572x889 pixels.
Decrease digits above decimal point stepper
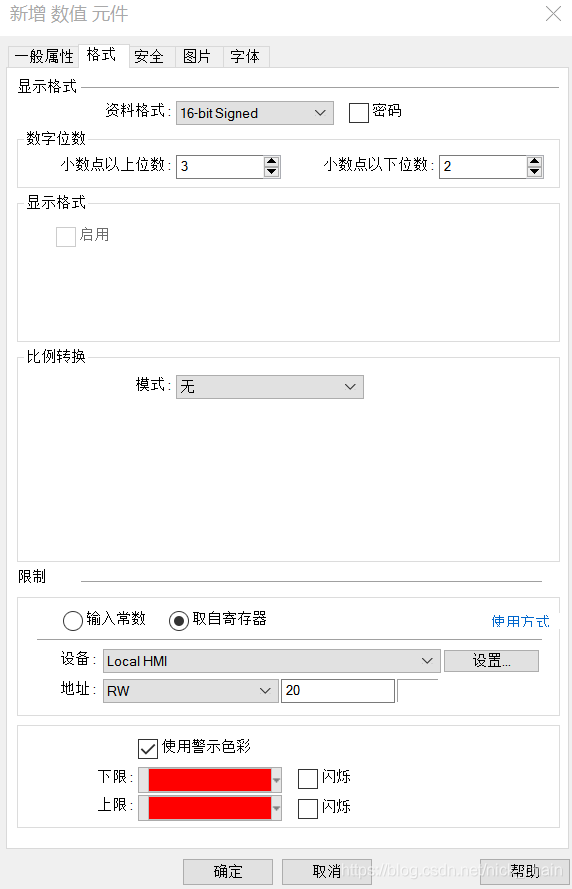[x=272, y=172]
